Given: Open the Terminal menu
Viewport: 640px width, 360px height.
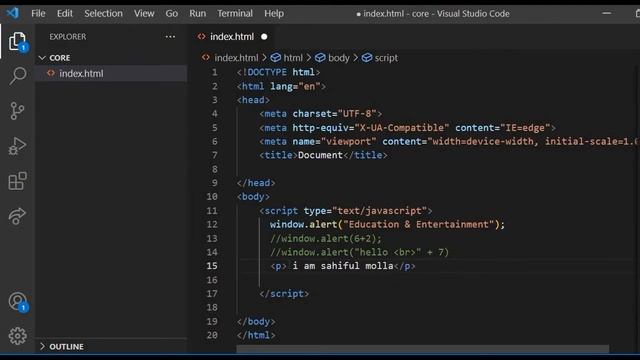Looking at the screenshot, I should (235, 13).
